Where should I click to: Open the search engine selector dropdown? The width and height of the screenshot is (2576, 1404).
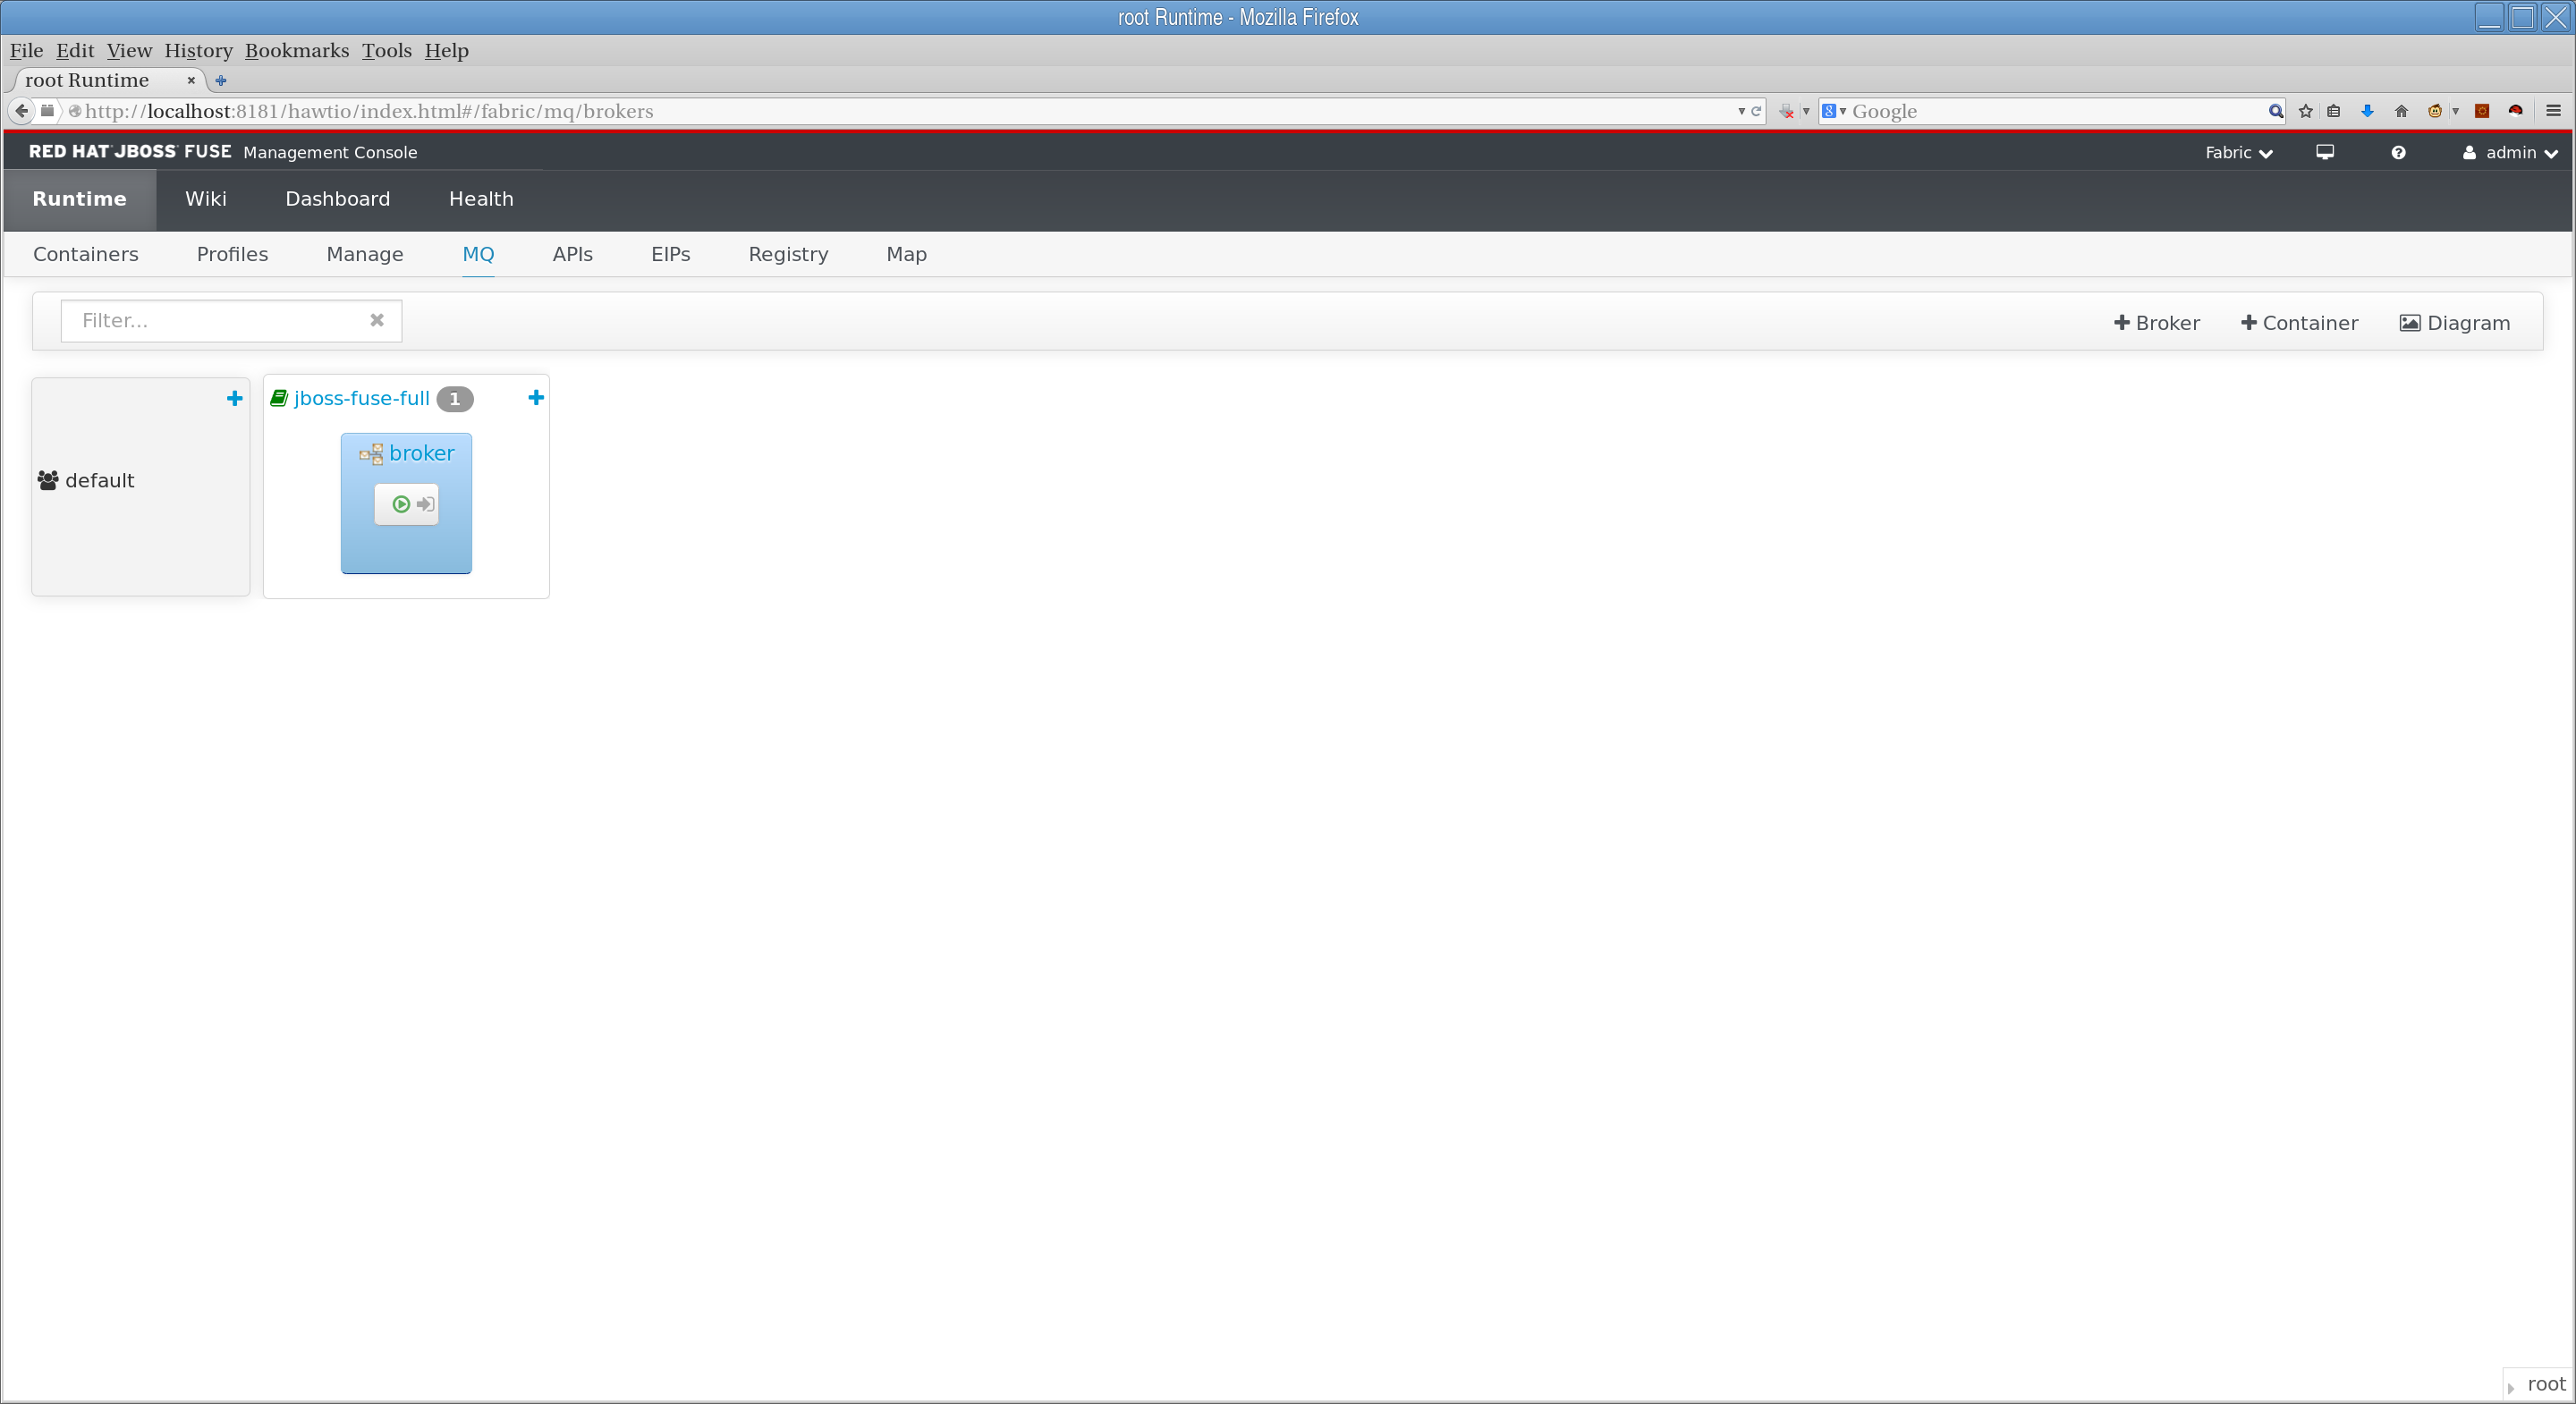click(1834, 111)
